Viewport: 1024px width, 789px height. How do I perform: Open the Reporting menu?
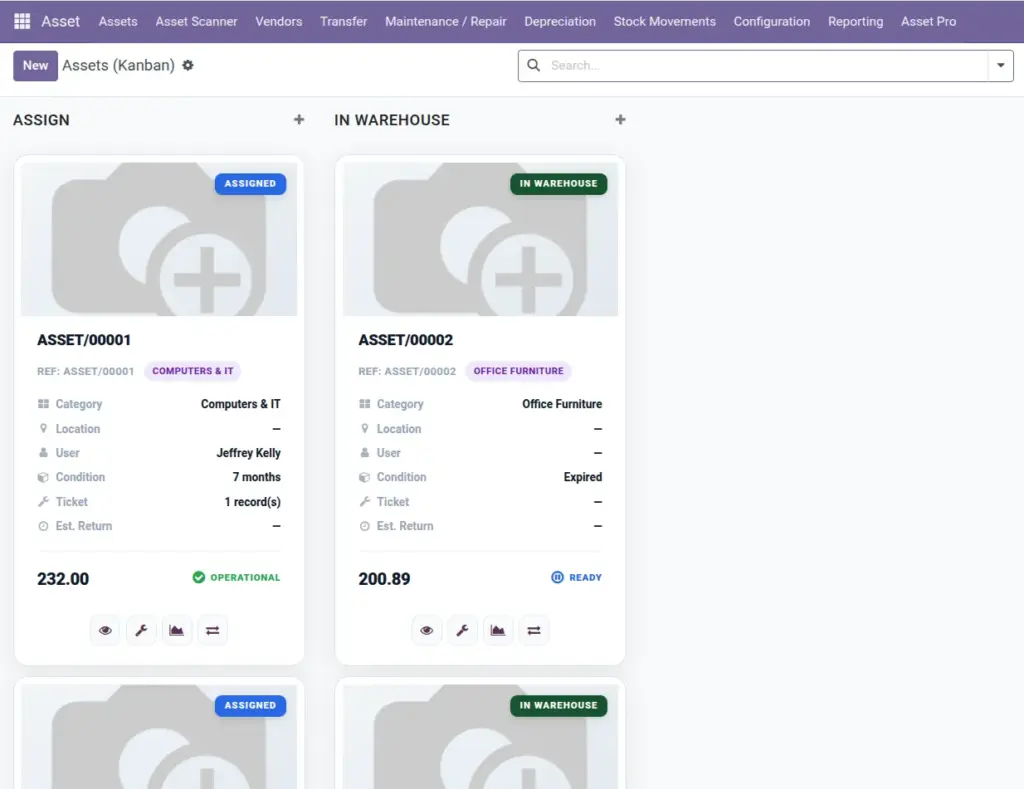pos(856,22)
